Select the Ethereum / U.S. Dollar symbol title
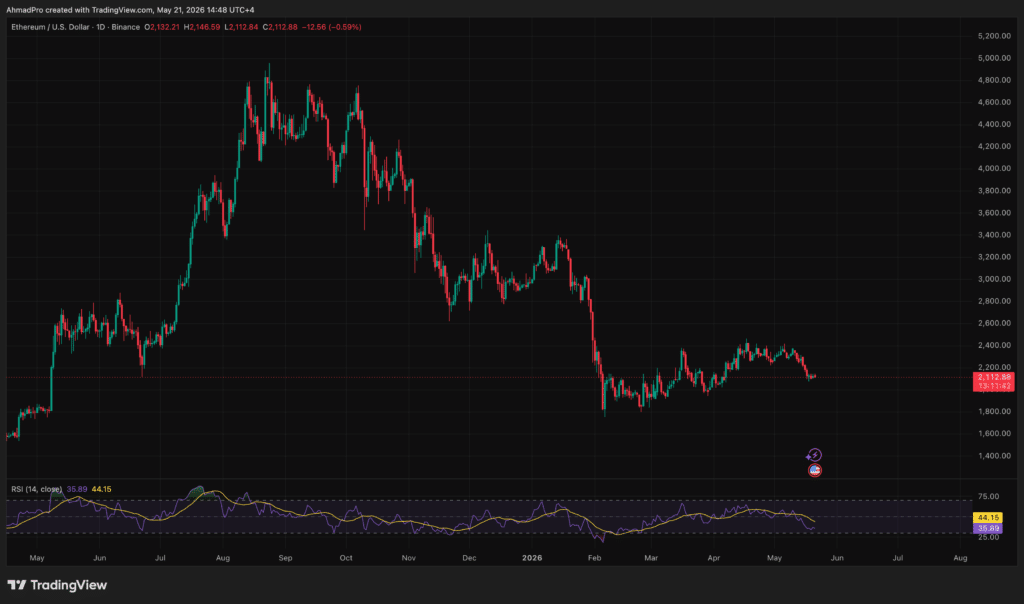 tap(50, 27)
